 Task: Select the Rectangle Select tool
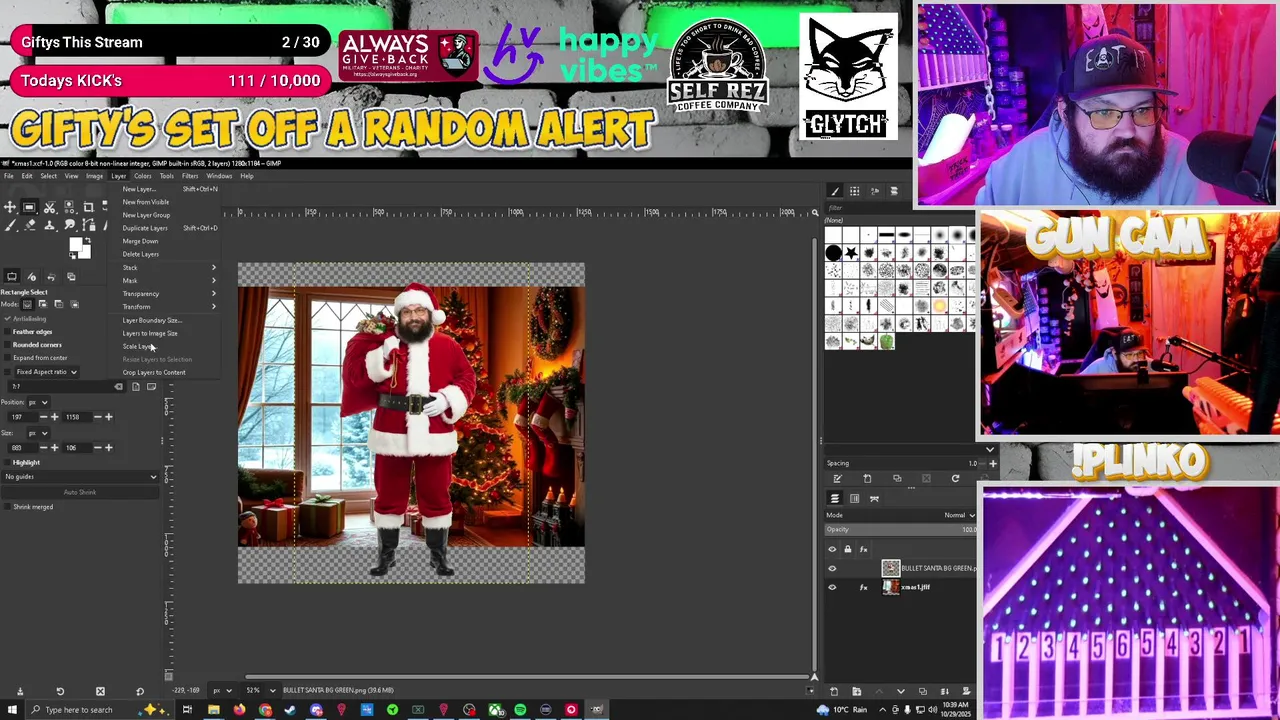pyautogui.click(x=29, y=207)
